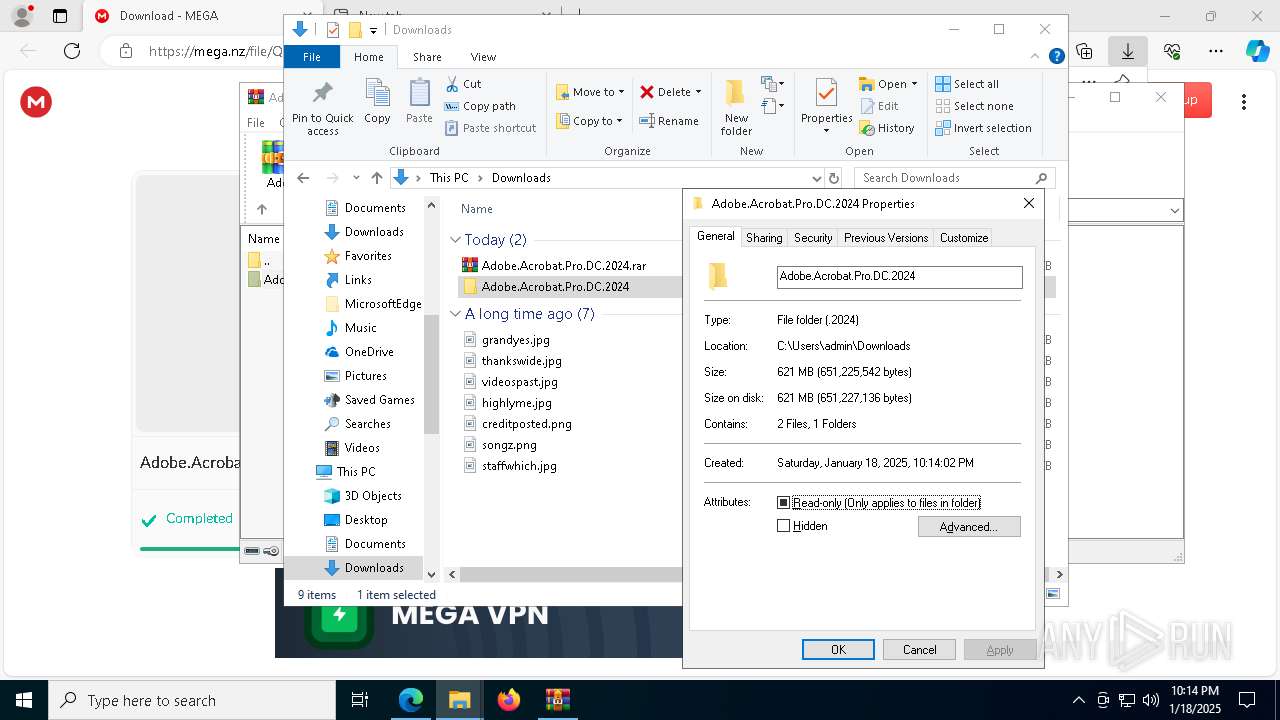Image resolution: width=1280 pixels, height=720 pixels.
Task: Click the Windows taskbar search box
Action: 192,700
